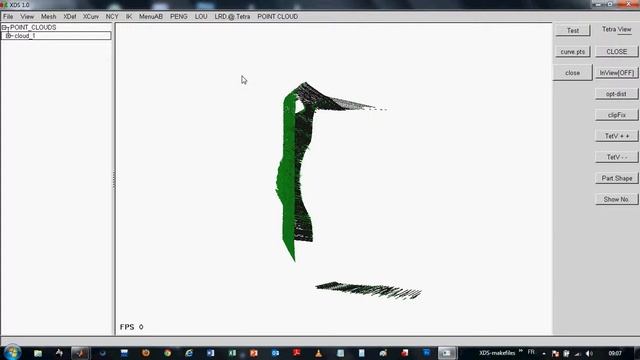Screen dimensions: 640x360
Task: Click the Part Shape button
Action: pyautogui.click(x=617, y=178)
